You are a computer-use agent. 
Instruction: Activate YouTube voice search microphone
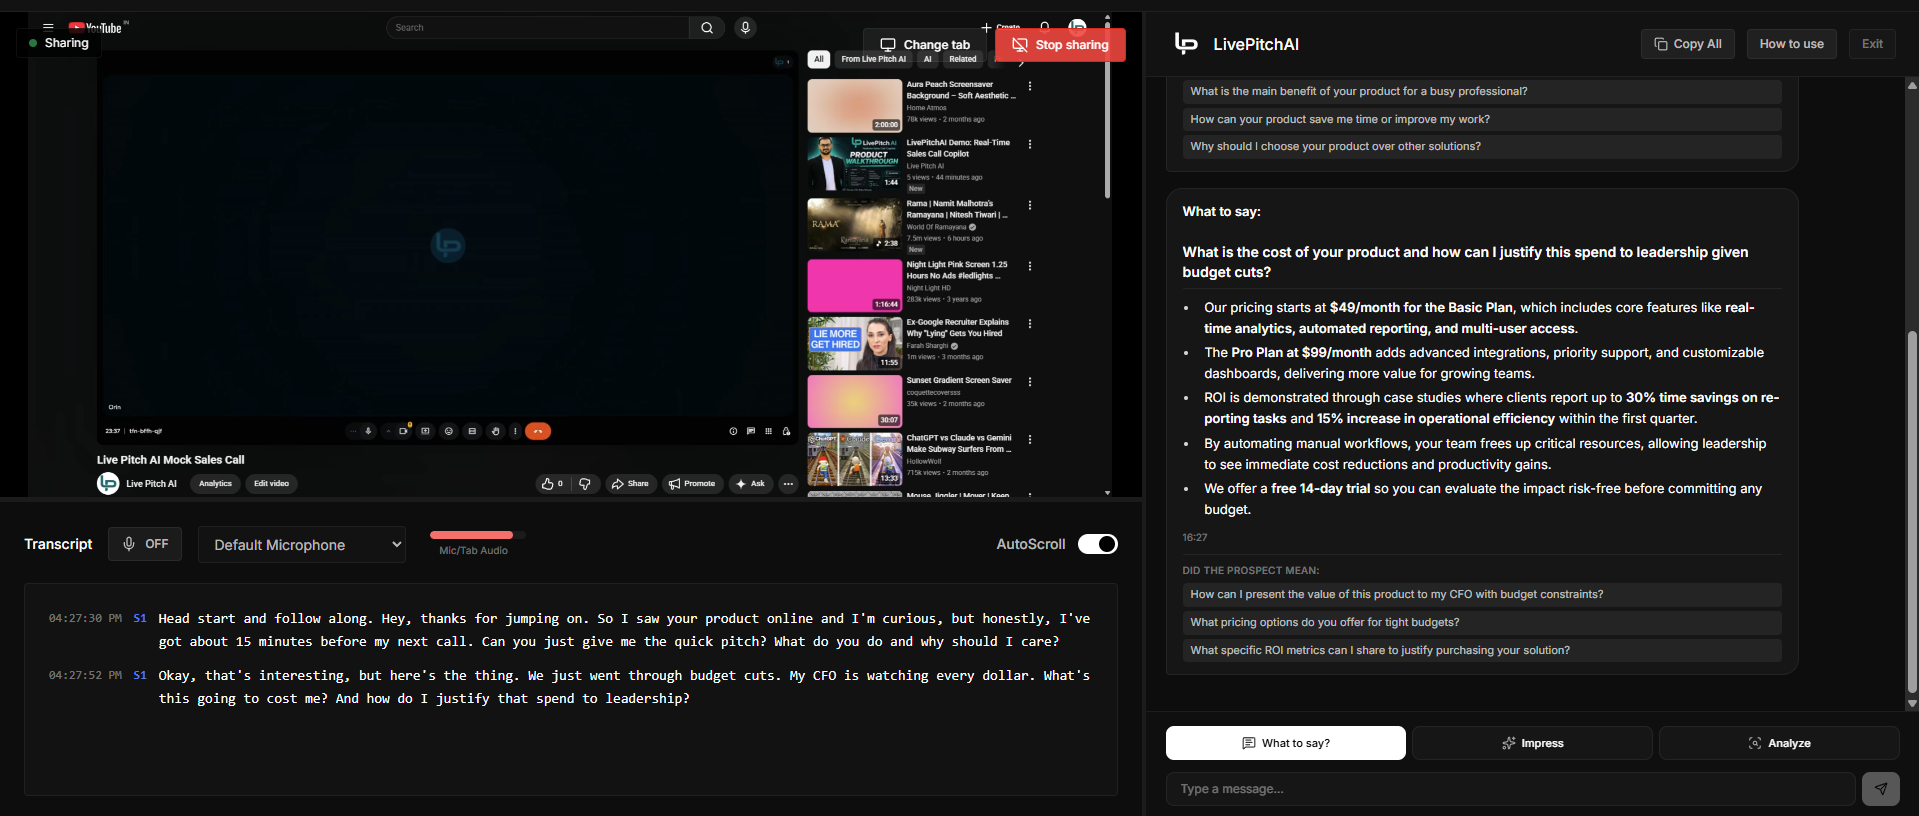pos(745,28)
